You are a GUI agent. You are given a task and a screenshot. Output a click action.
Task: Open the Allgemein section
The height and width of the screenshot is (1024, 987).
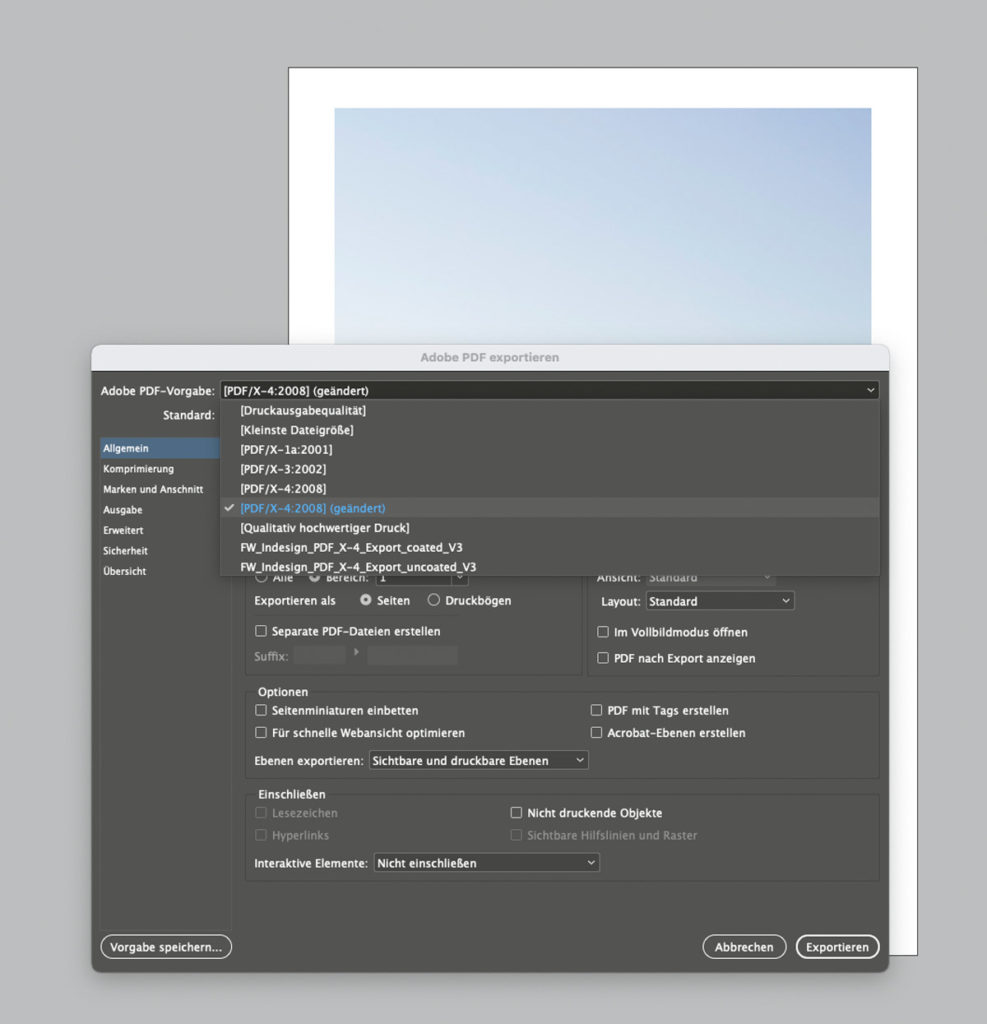pyautogui.click(x=160, y=448)
